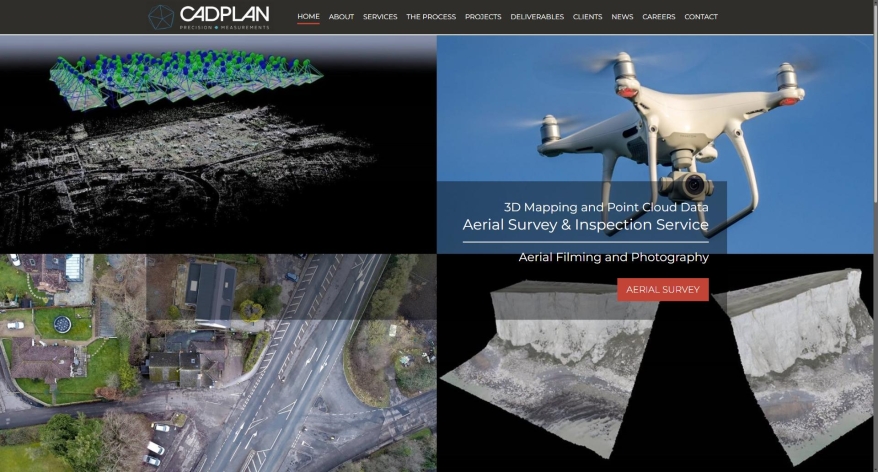Open the HOME menu item

coord(308,17)
